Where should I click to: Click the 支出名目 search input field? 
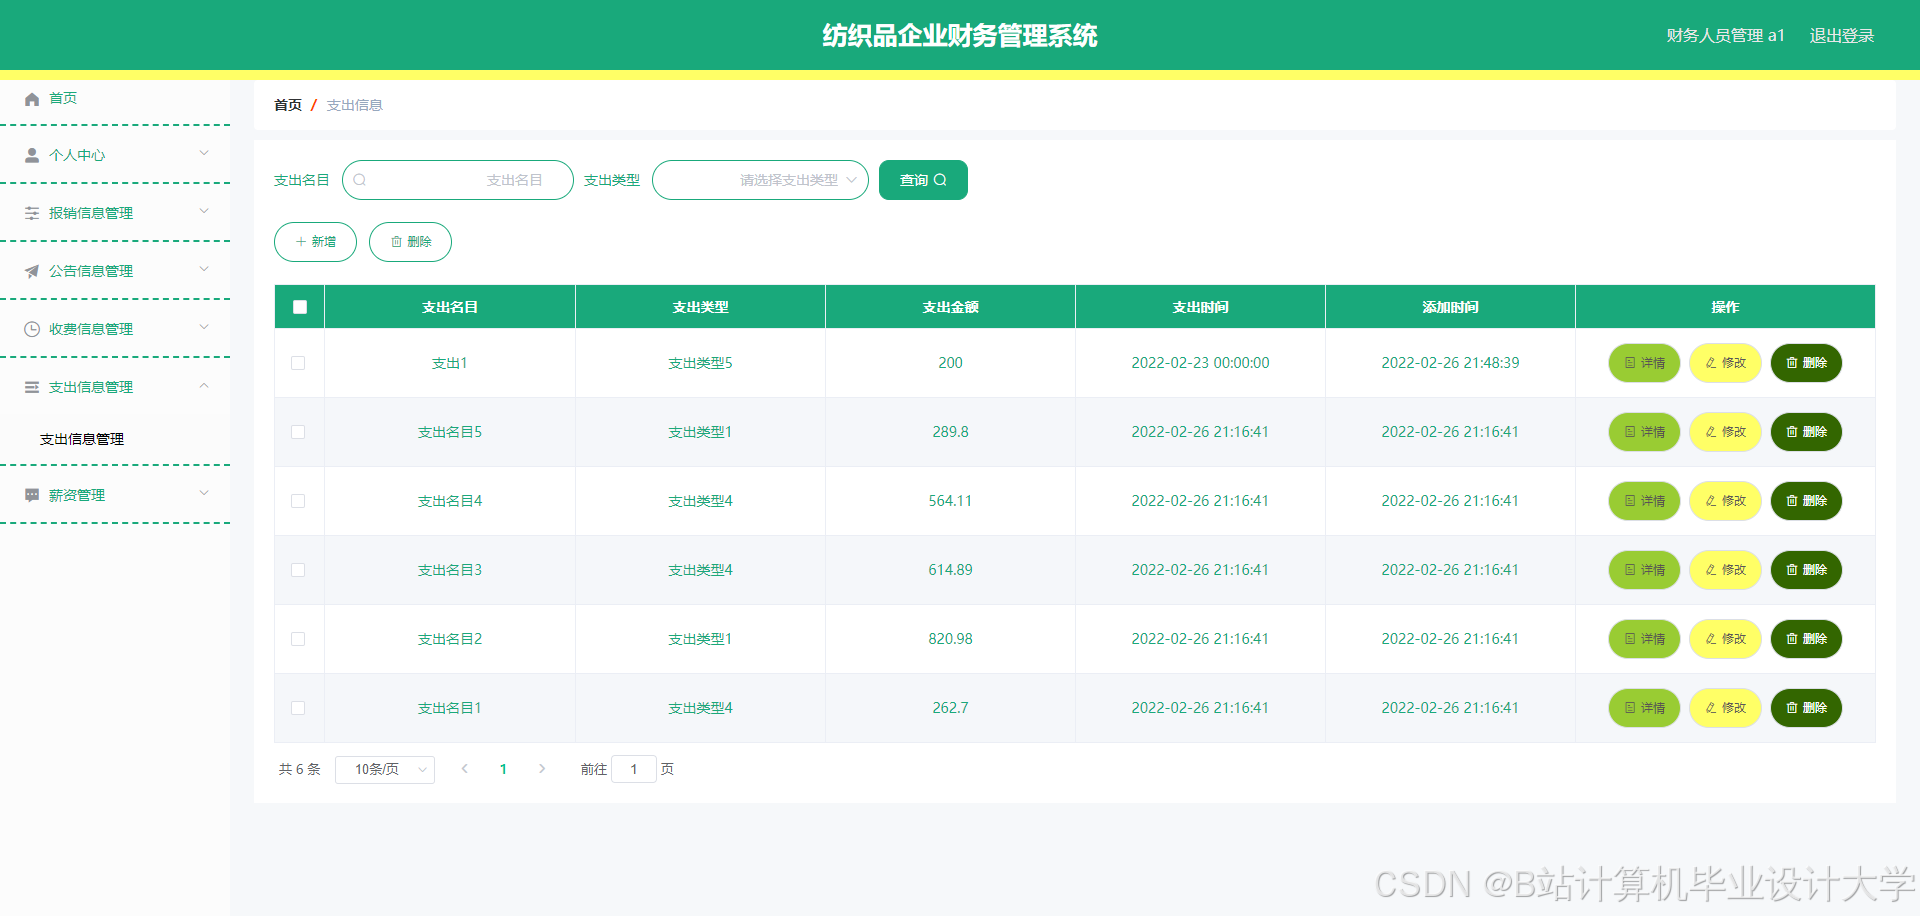(458, 180)
